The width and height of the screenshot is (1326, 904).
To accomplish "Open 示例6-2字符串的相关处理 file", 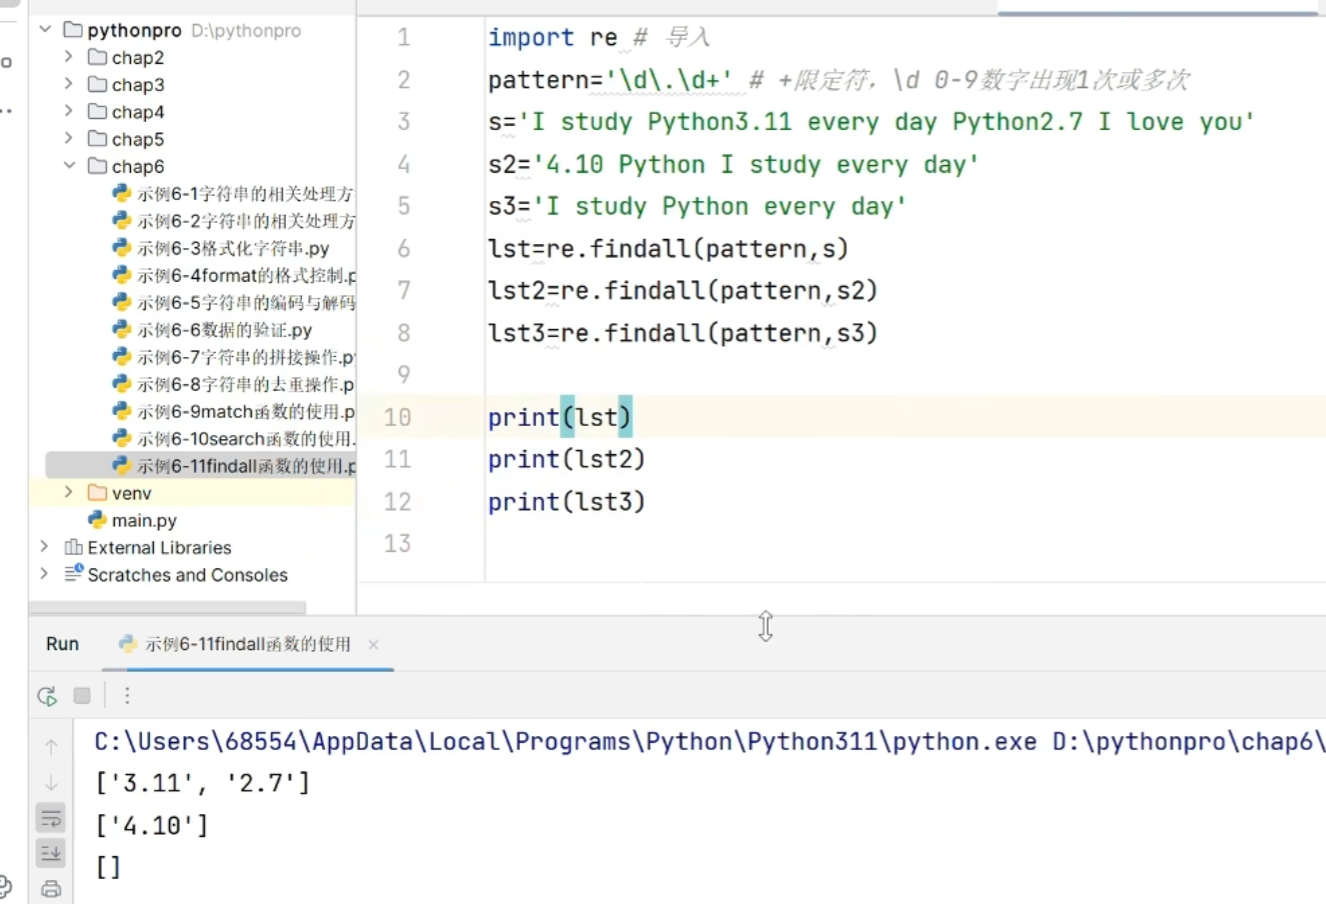I will pos(245,221).
